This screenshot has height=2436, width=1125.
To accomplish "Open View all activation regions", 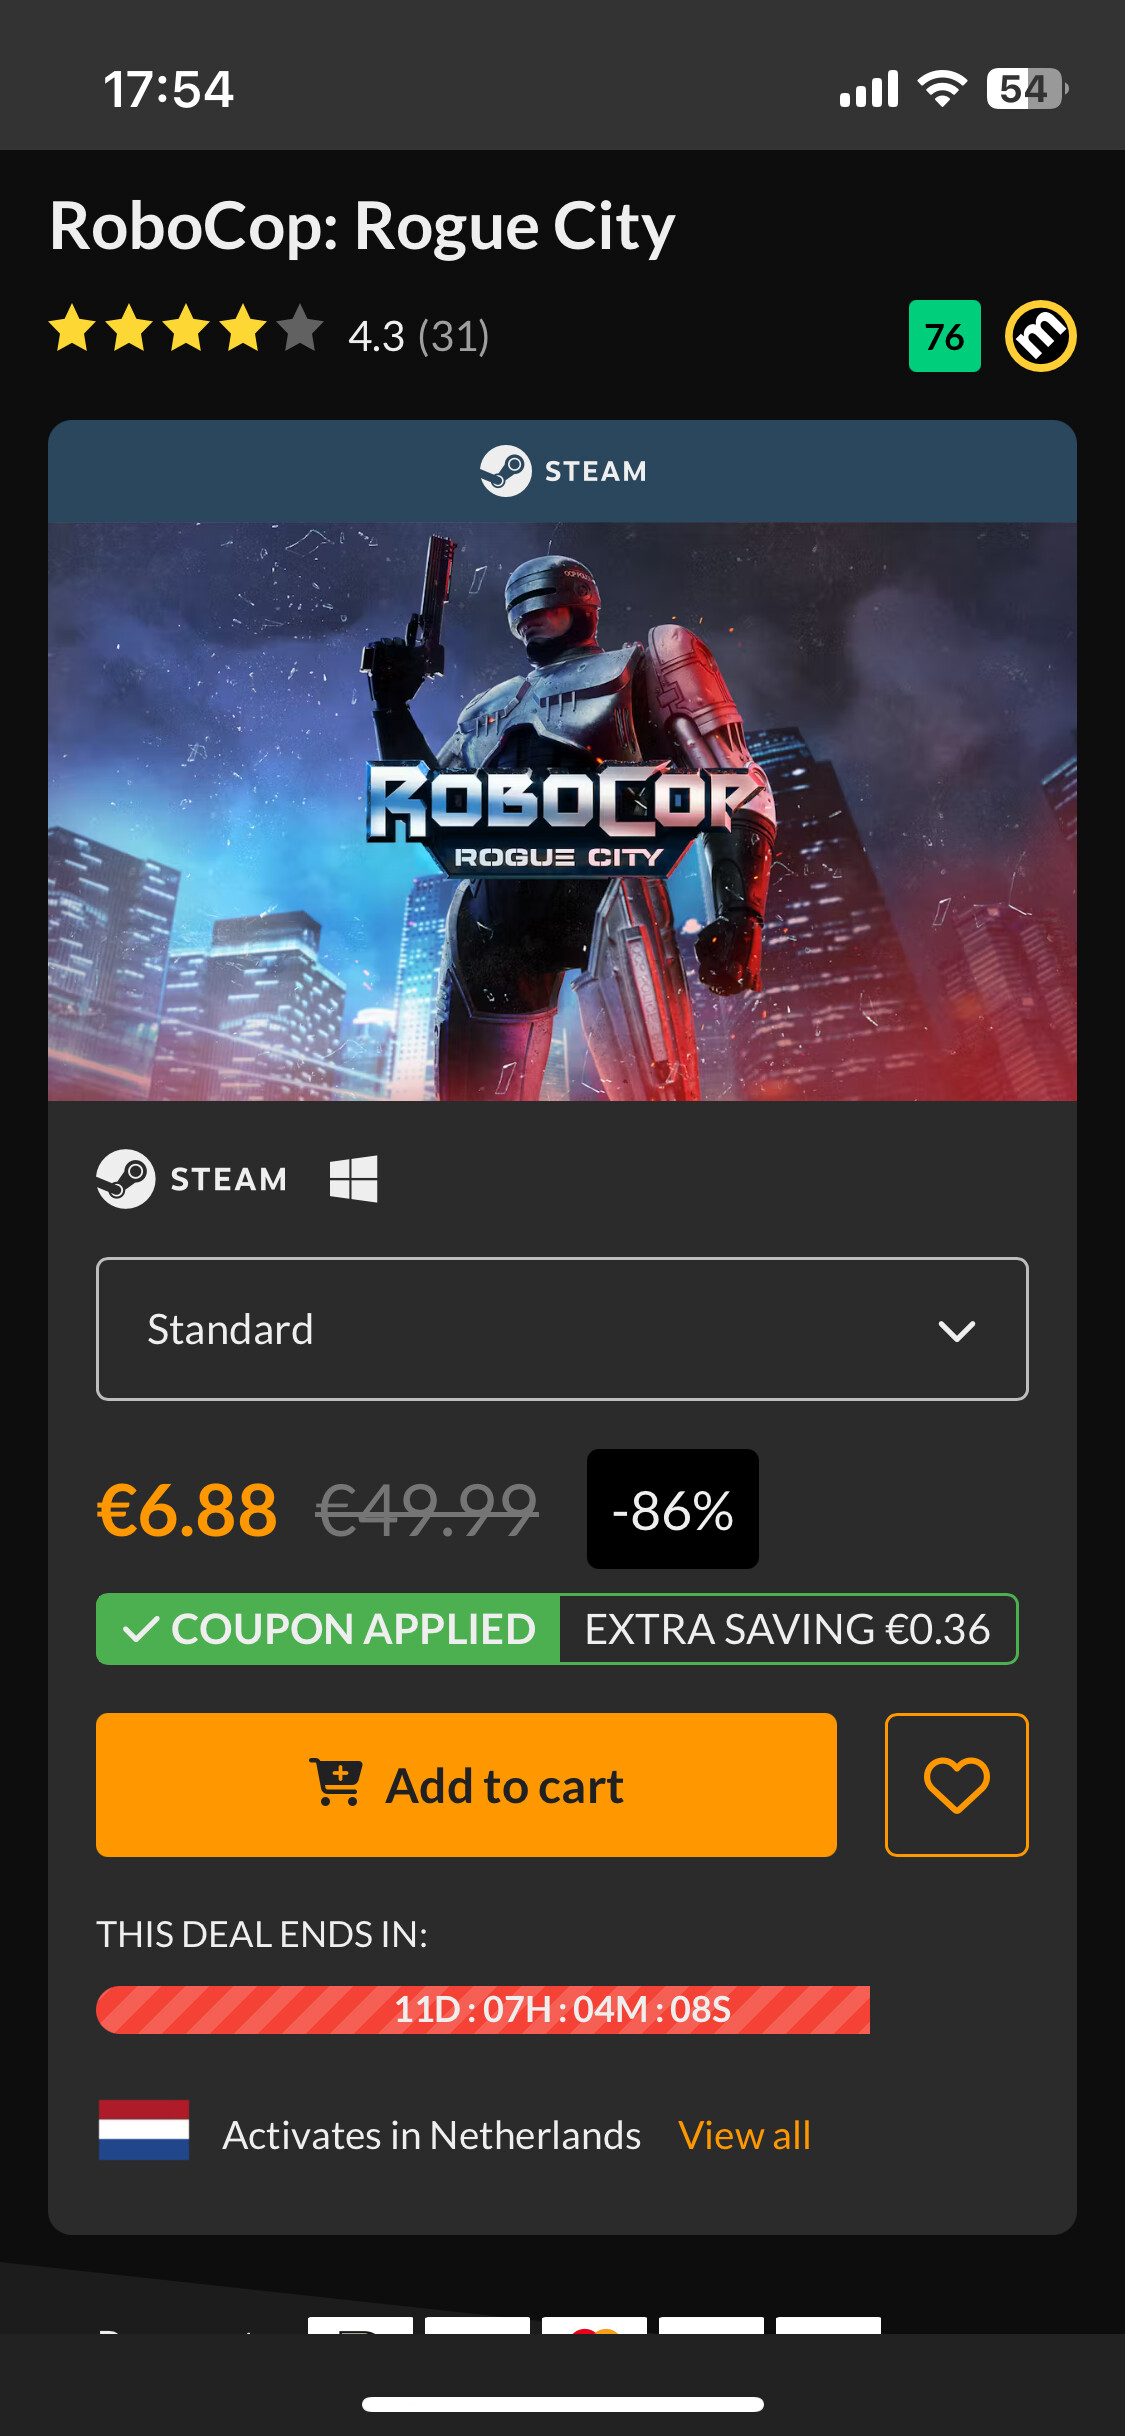I will click(x=744, y=2135).
